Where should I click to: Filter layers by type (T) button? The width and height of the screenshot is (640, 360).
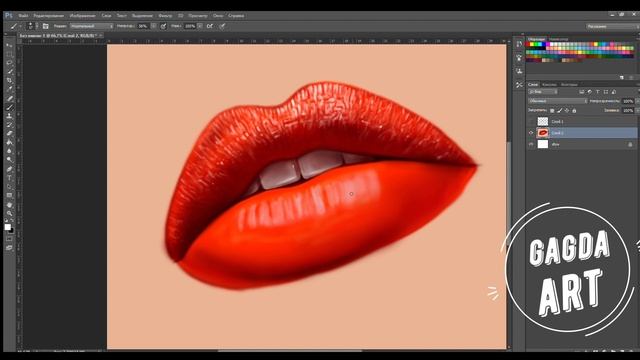(598, 92)
